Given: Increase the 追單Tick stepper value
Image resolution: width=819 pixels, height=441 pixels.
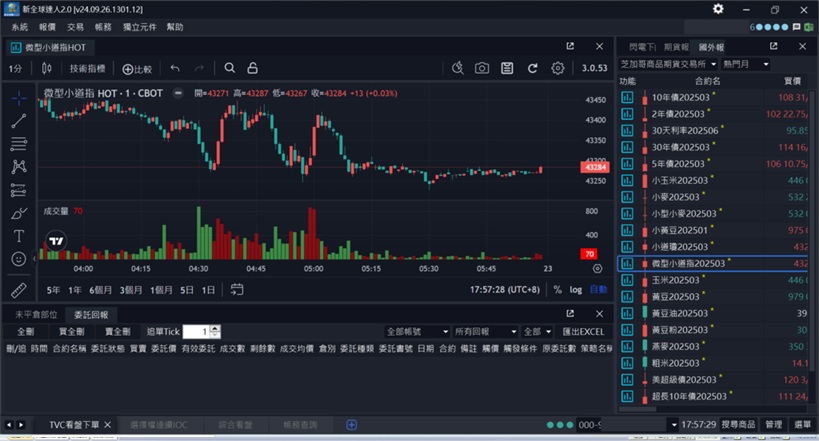Looking at the screenshot, I should tap(216, 329).
